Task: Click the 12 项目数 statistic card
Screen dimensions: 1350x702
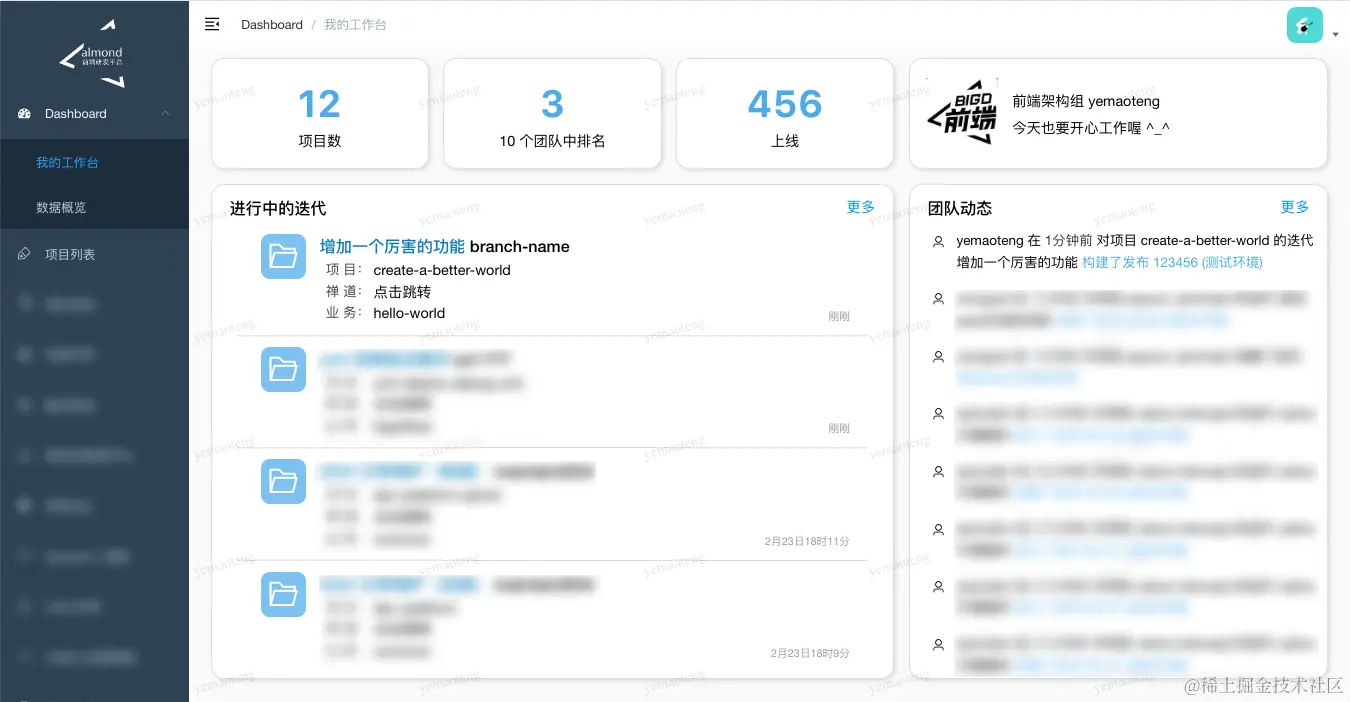Action: tap(320, 113)
